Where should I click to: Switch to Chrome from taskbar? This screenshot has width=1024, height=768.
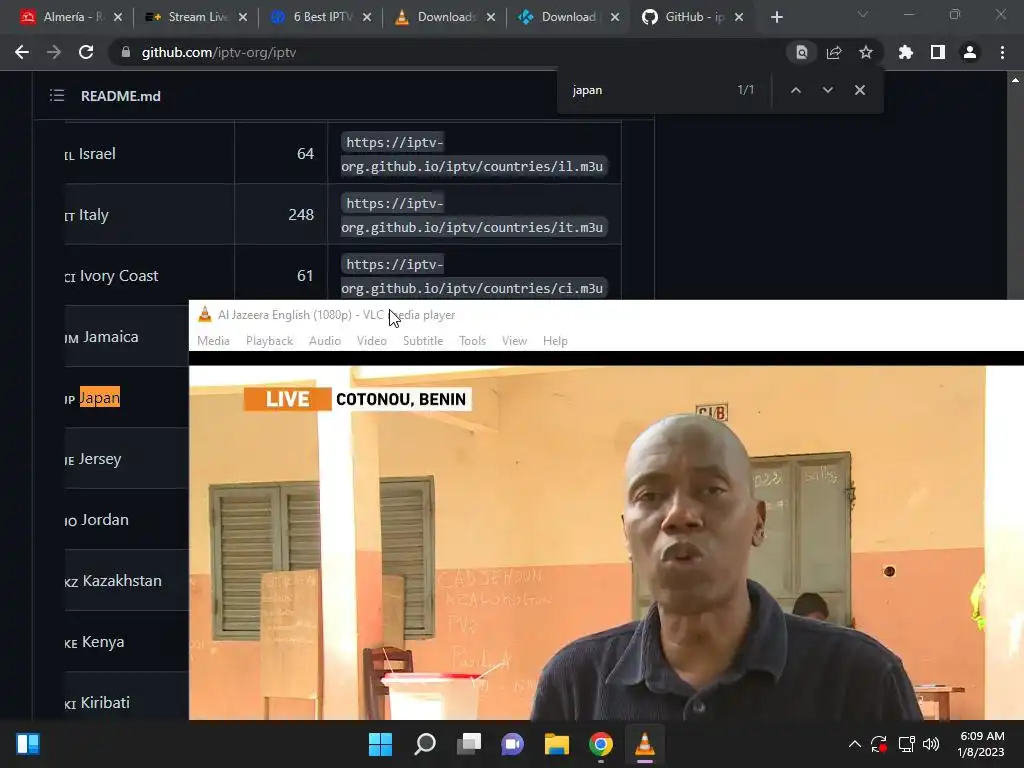601,744
